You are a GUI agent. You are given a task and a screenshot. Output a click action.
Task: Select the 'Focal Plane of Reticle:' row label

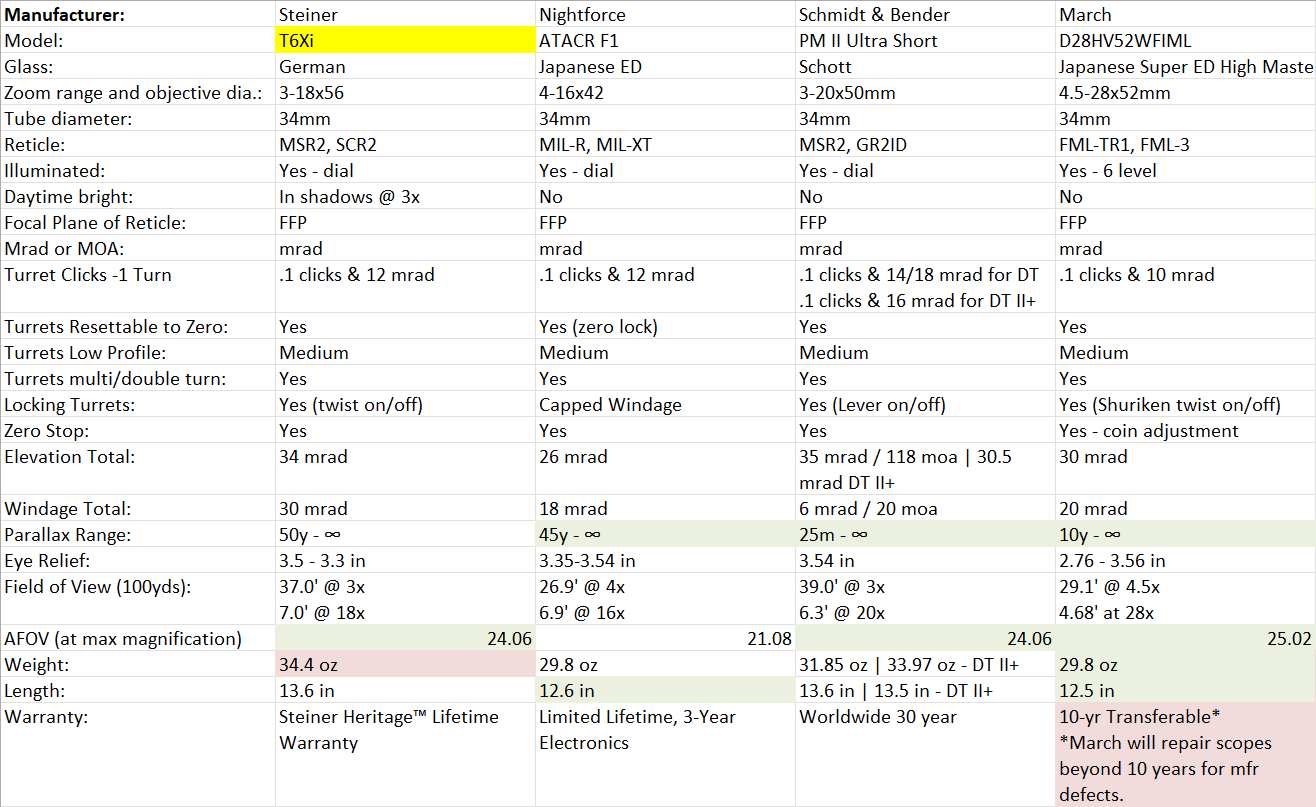tap(138, 223)
